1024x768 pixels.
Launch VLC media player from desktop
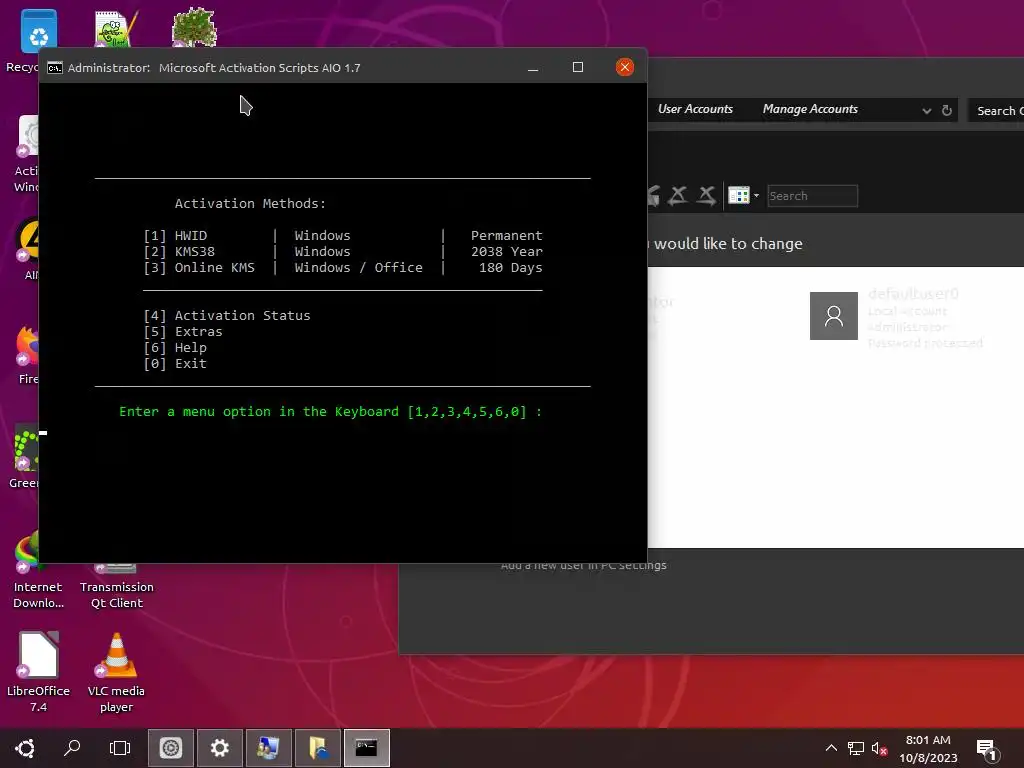coord(116,655)
